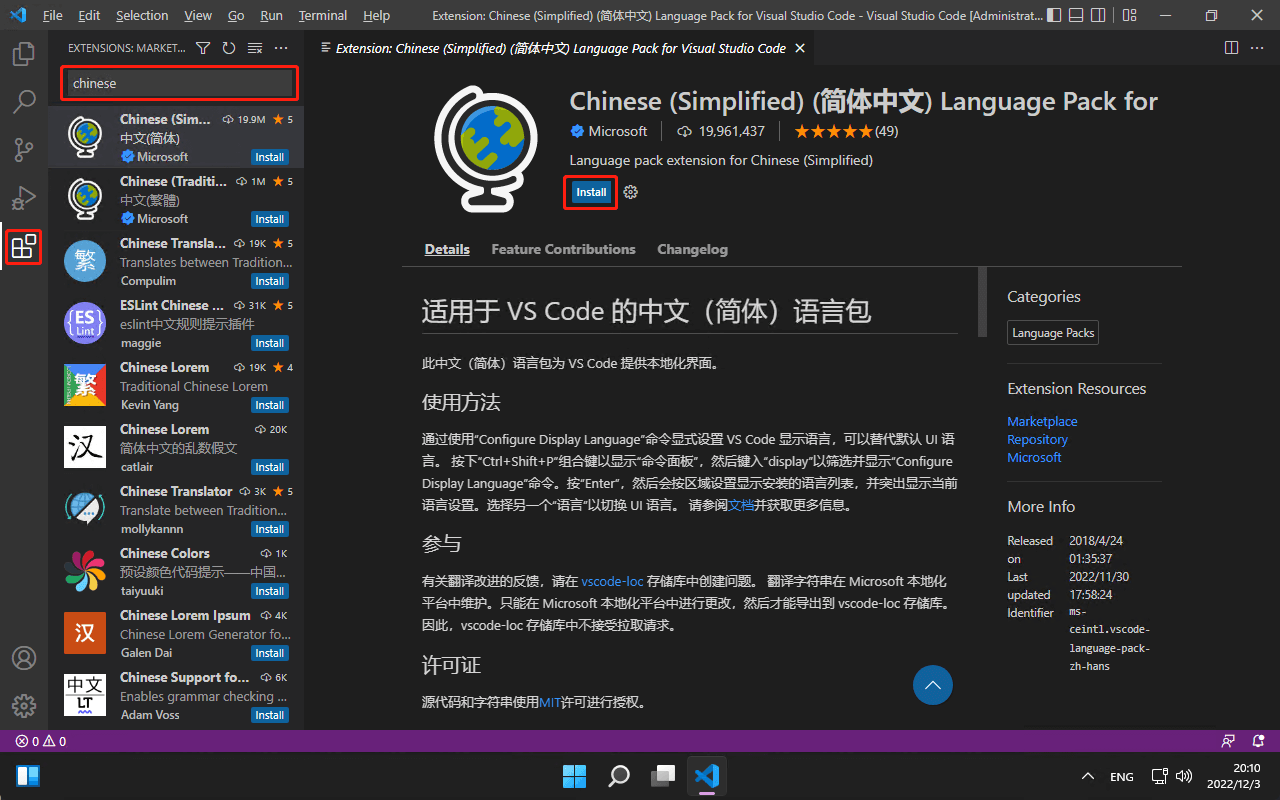Toggle the bottom panel layout icon

point(1077,16)
